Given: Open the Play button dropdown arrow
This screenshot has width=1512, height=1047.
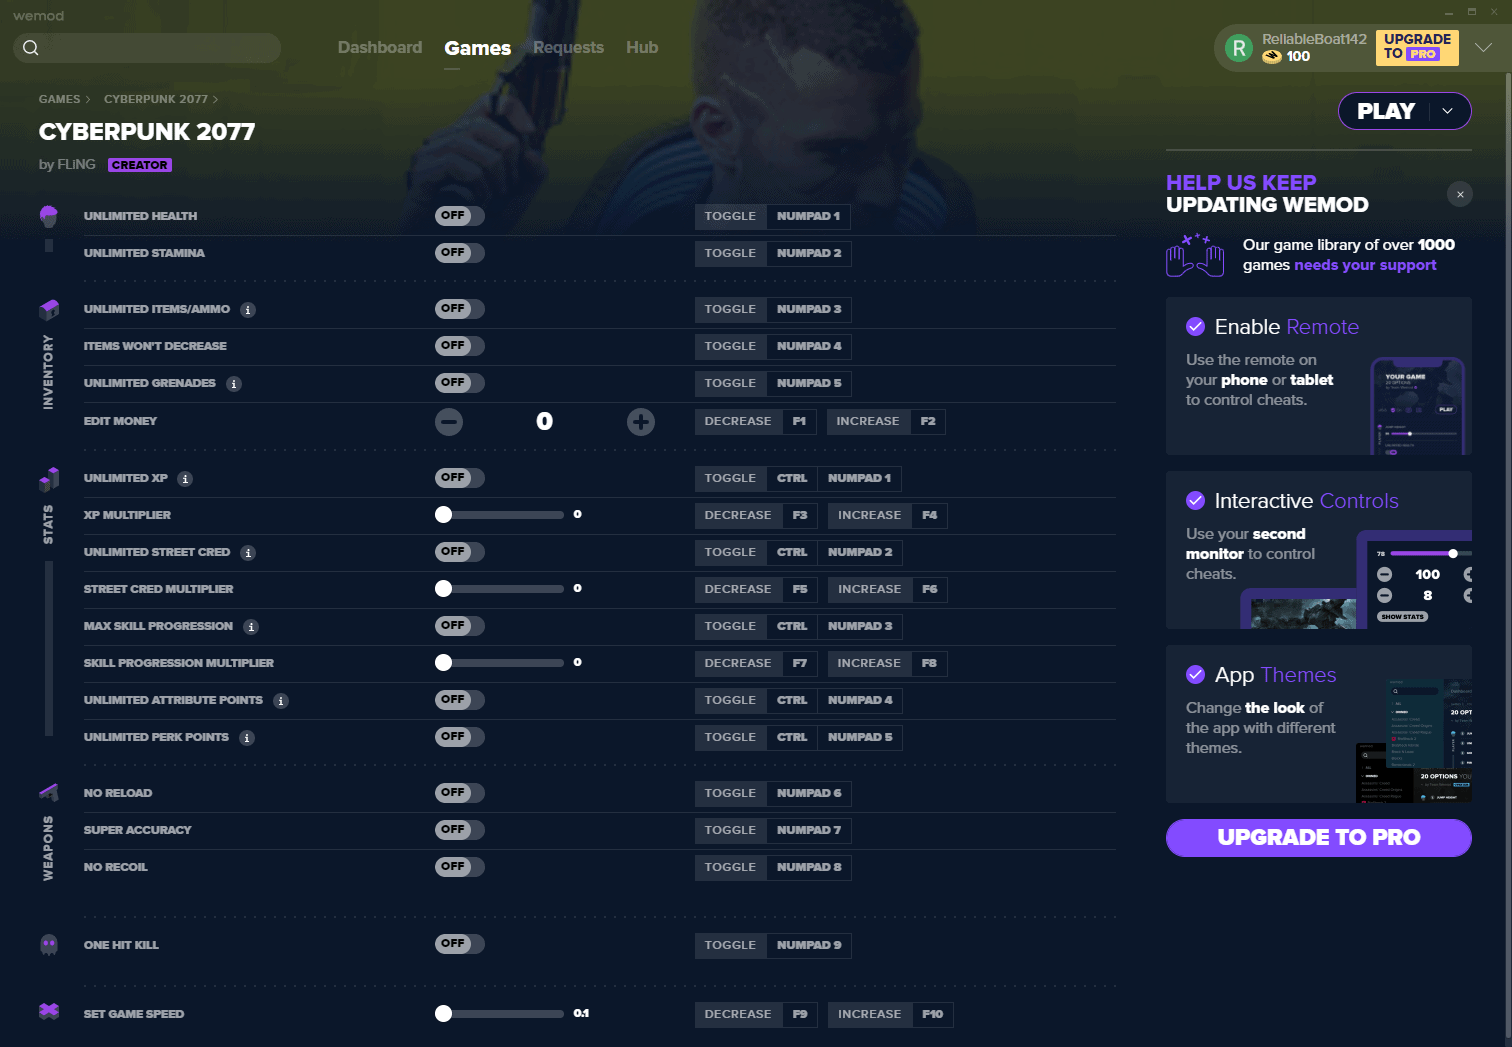Looking at the screenshot, I should click(1447, 111).
